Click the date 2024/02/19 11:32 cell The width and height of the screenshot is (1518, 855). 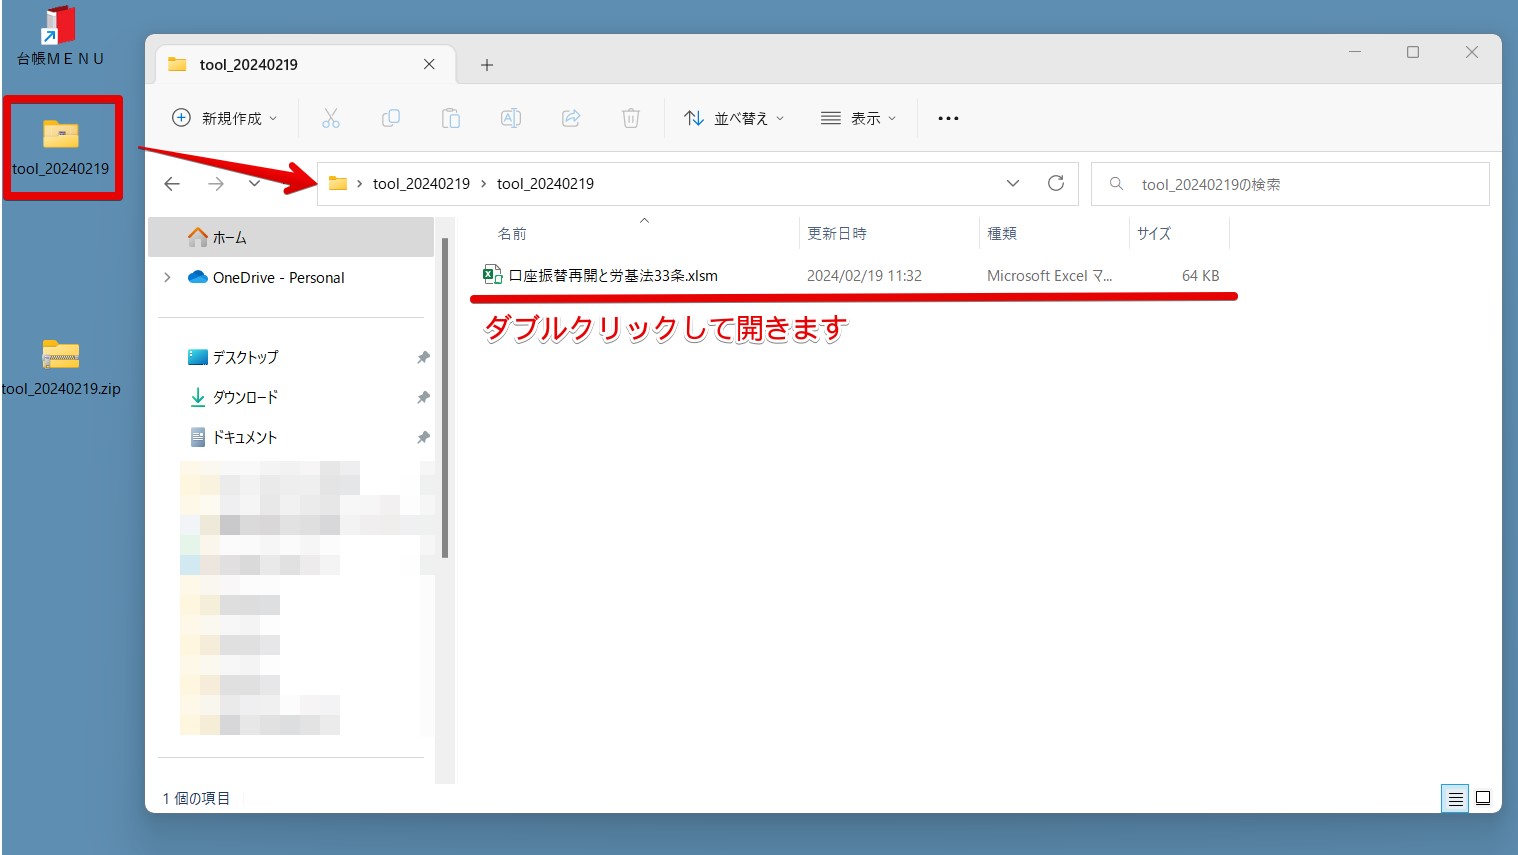click(864, 276)
